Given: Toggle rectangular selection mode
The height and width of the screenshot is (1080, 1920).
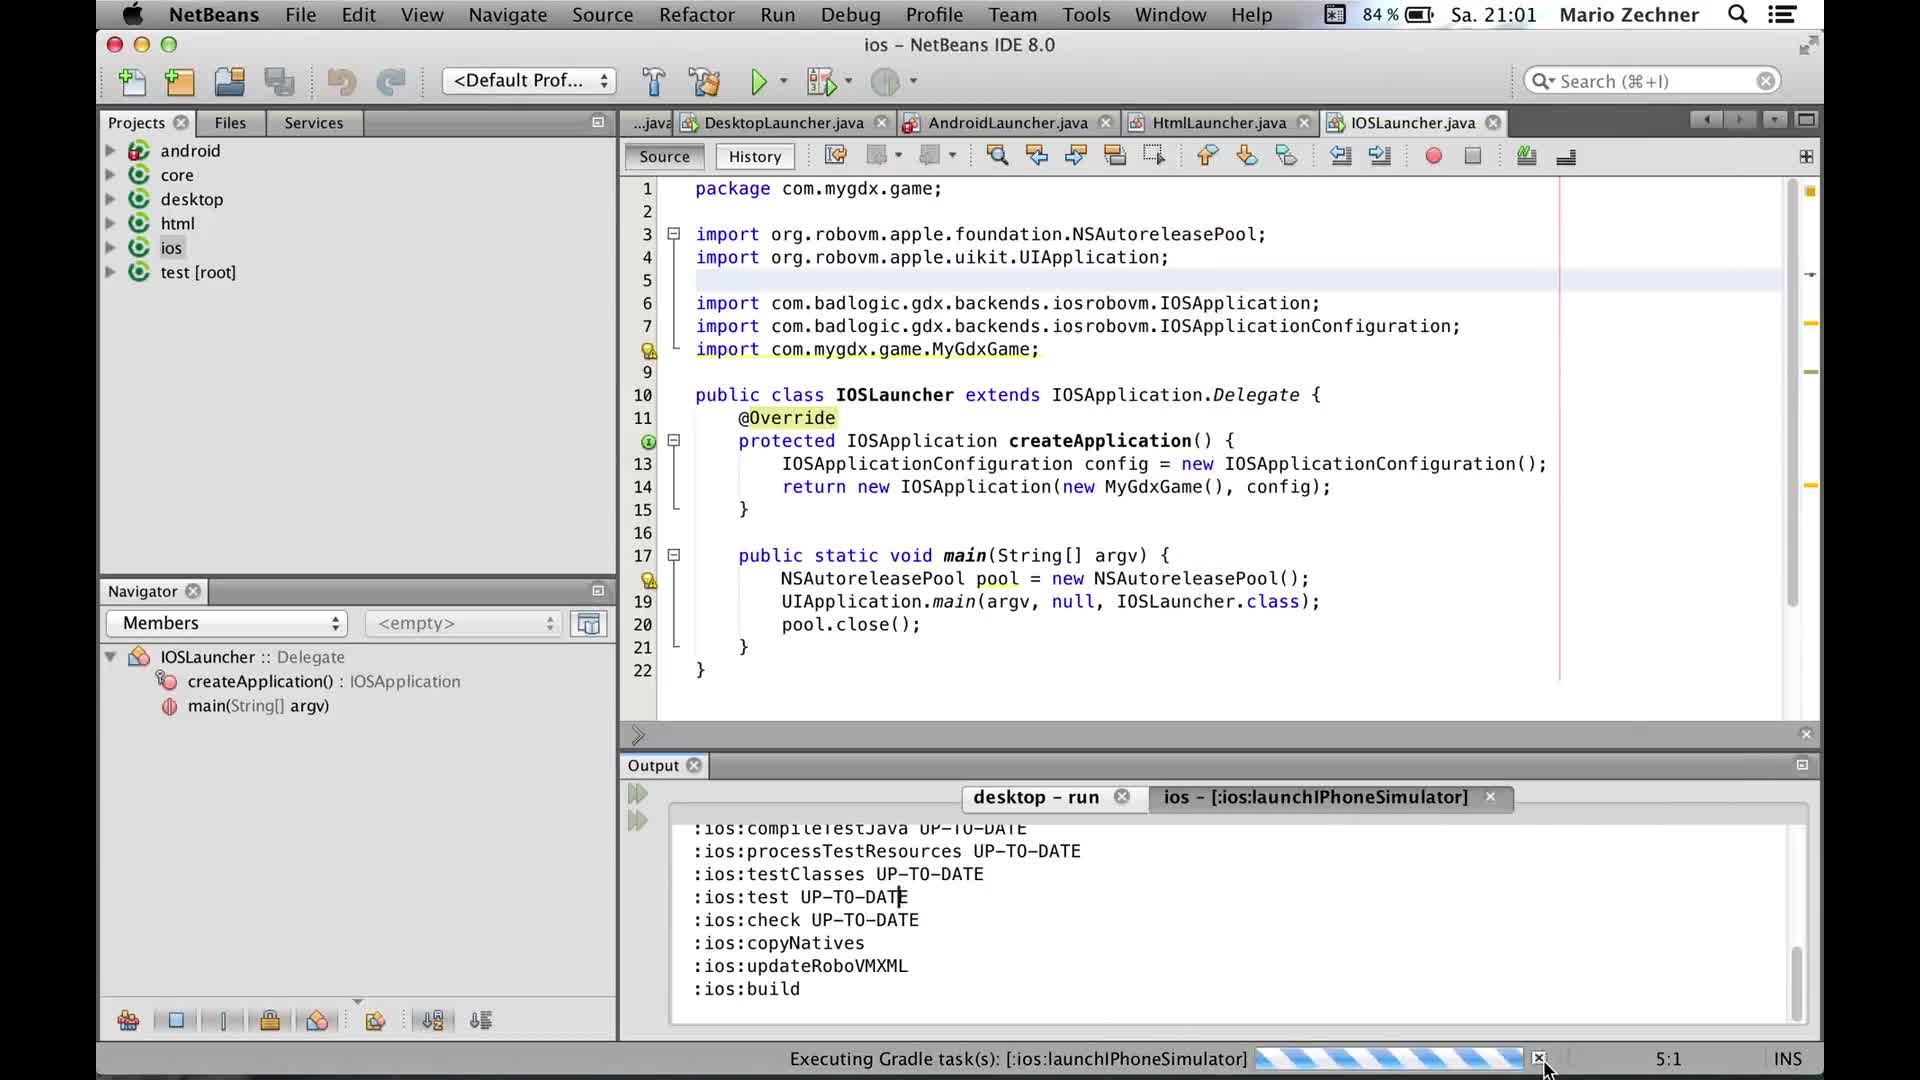Looking at the screenshot, I should (1154, 156).
